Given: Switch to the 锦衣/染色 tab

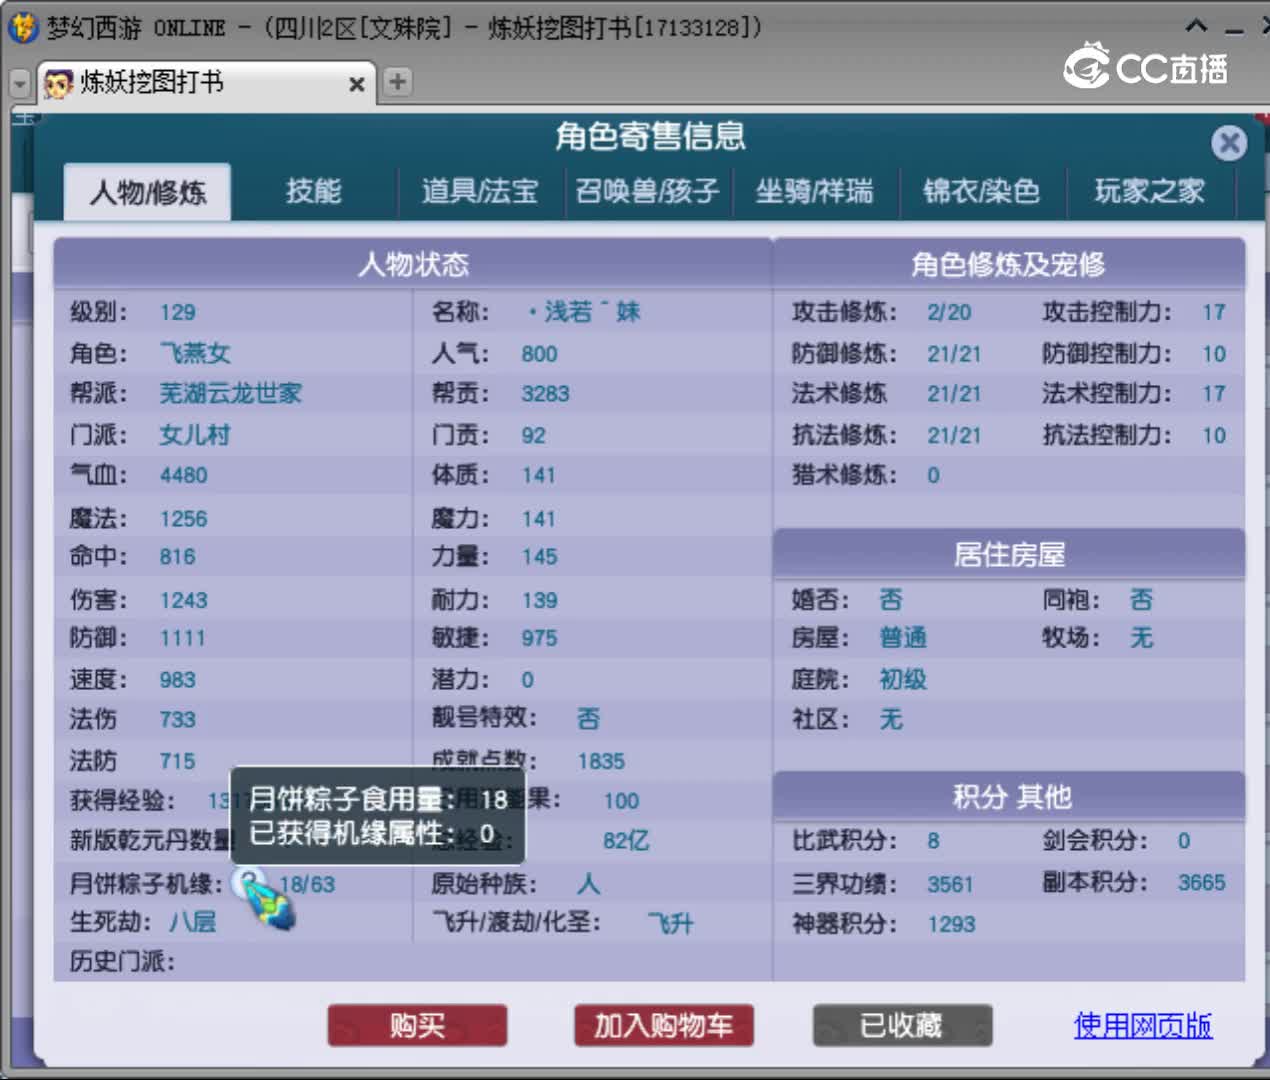Looking at the screenshot, I should coord(982,191).
